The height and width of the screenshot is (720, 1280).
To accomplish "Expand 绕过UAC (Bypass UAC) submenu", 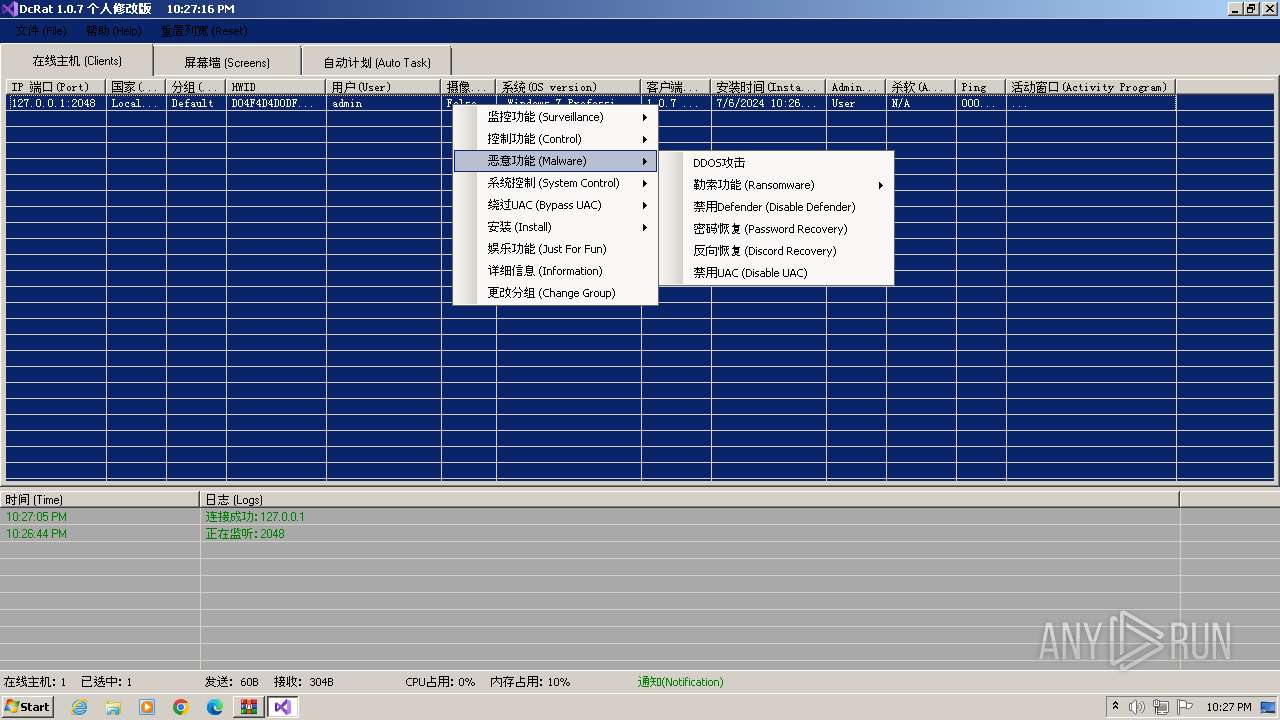I will coord(556,205).
